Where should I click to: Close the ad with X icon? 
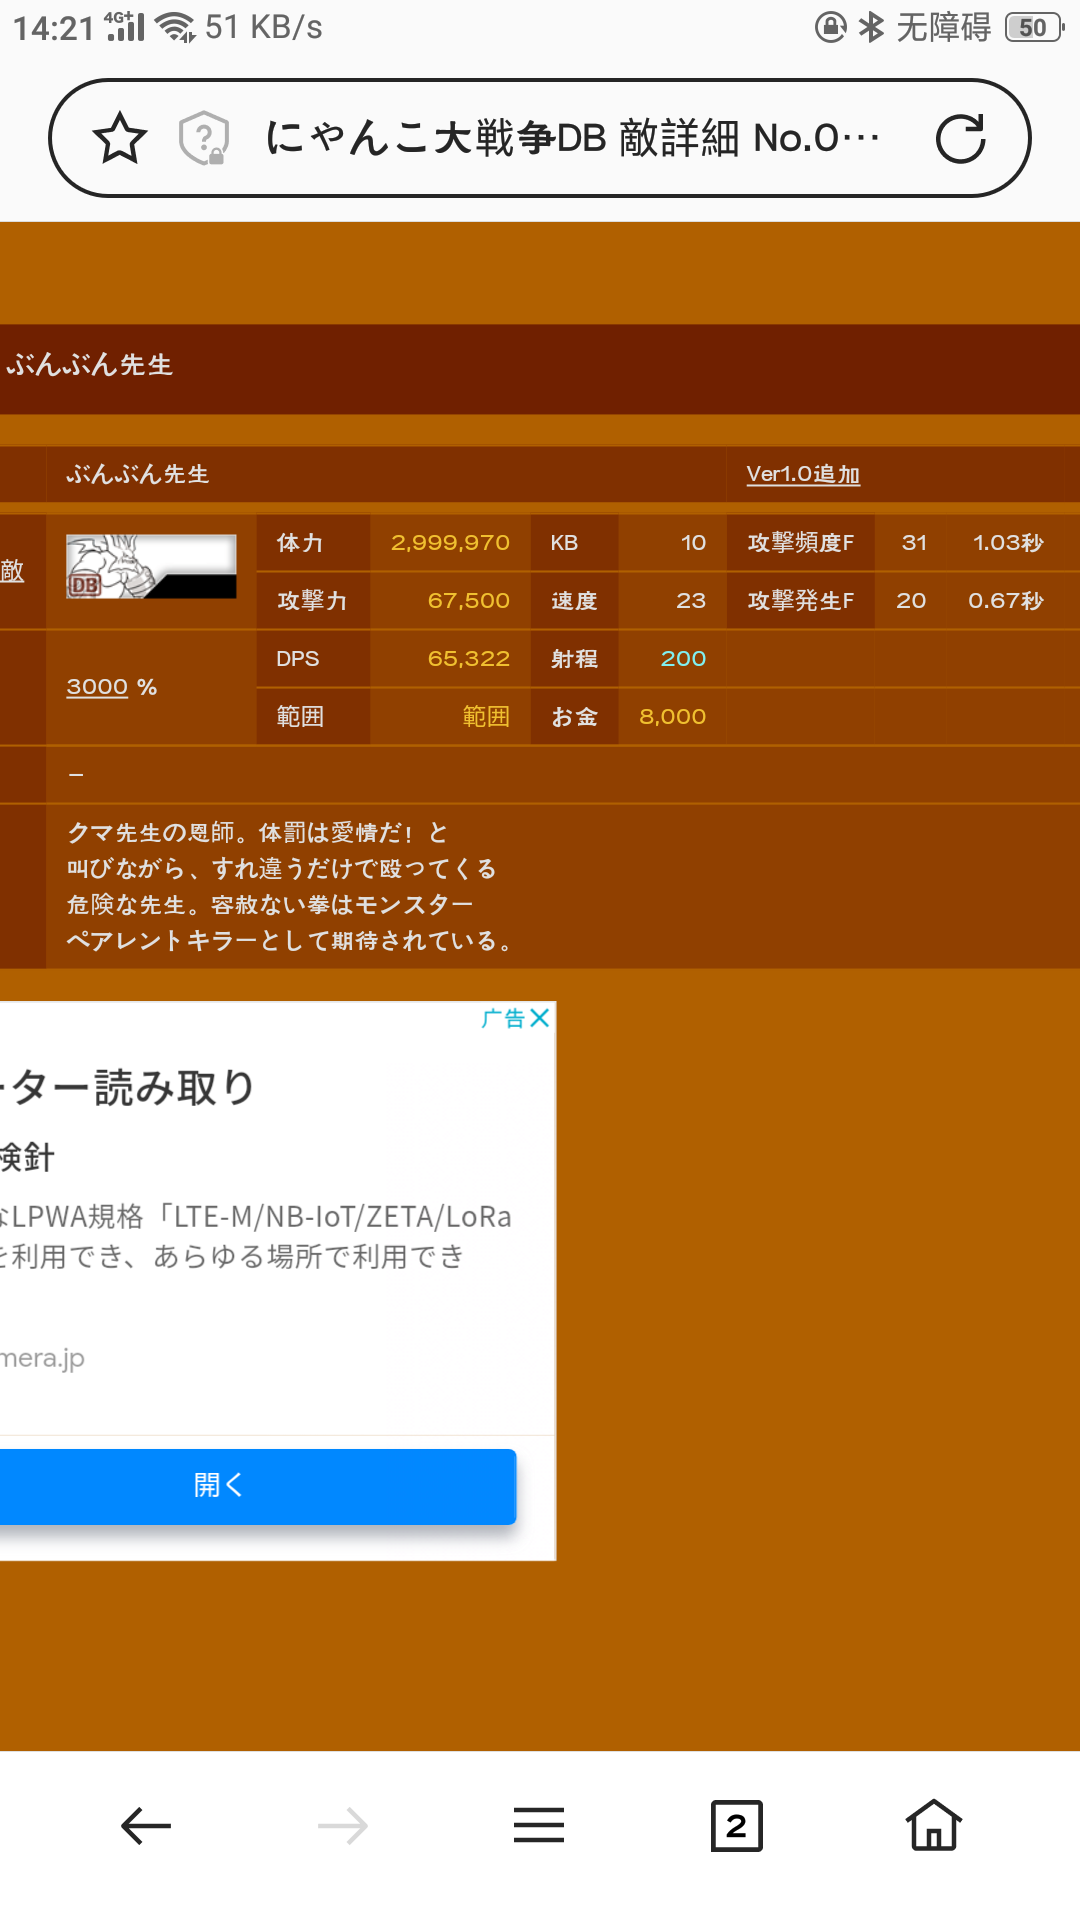click(540, 1018)
